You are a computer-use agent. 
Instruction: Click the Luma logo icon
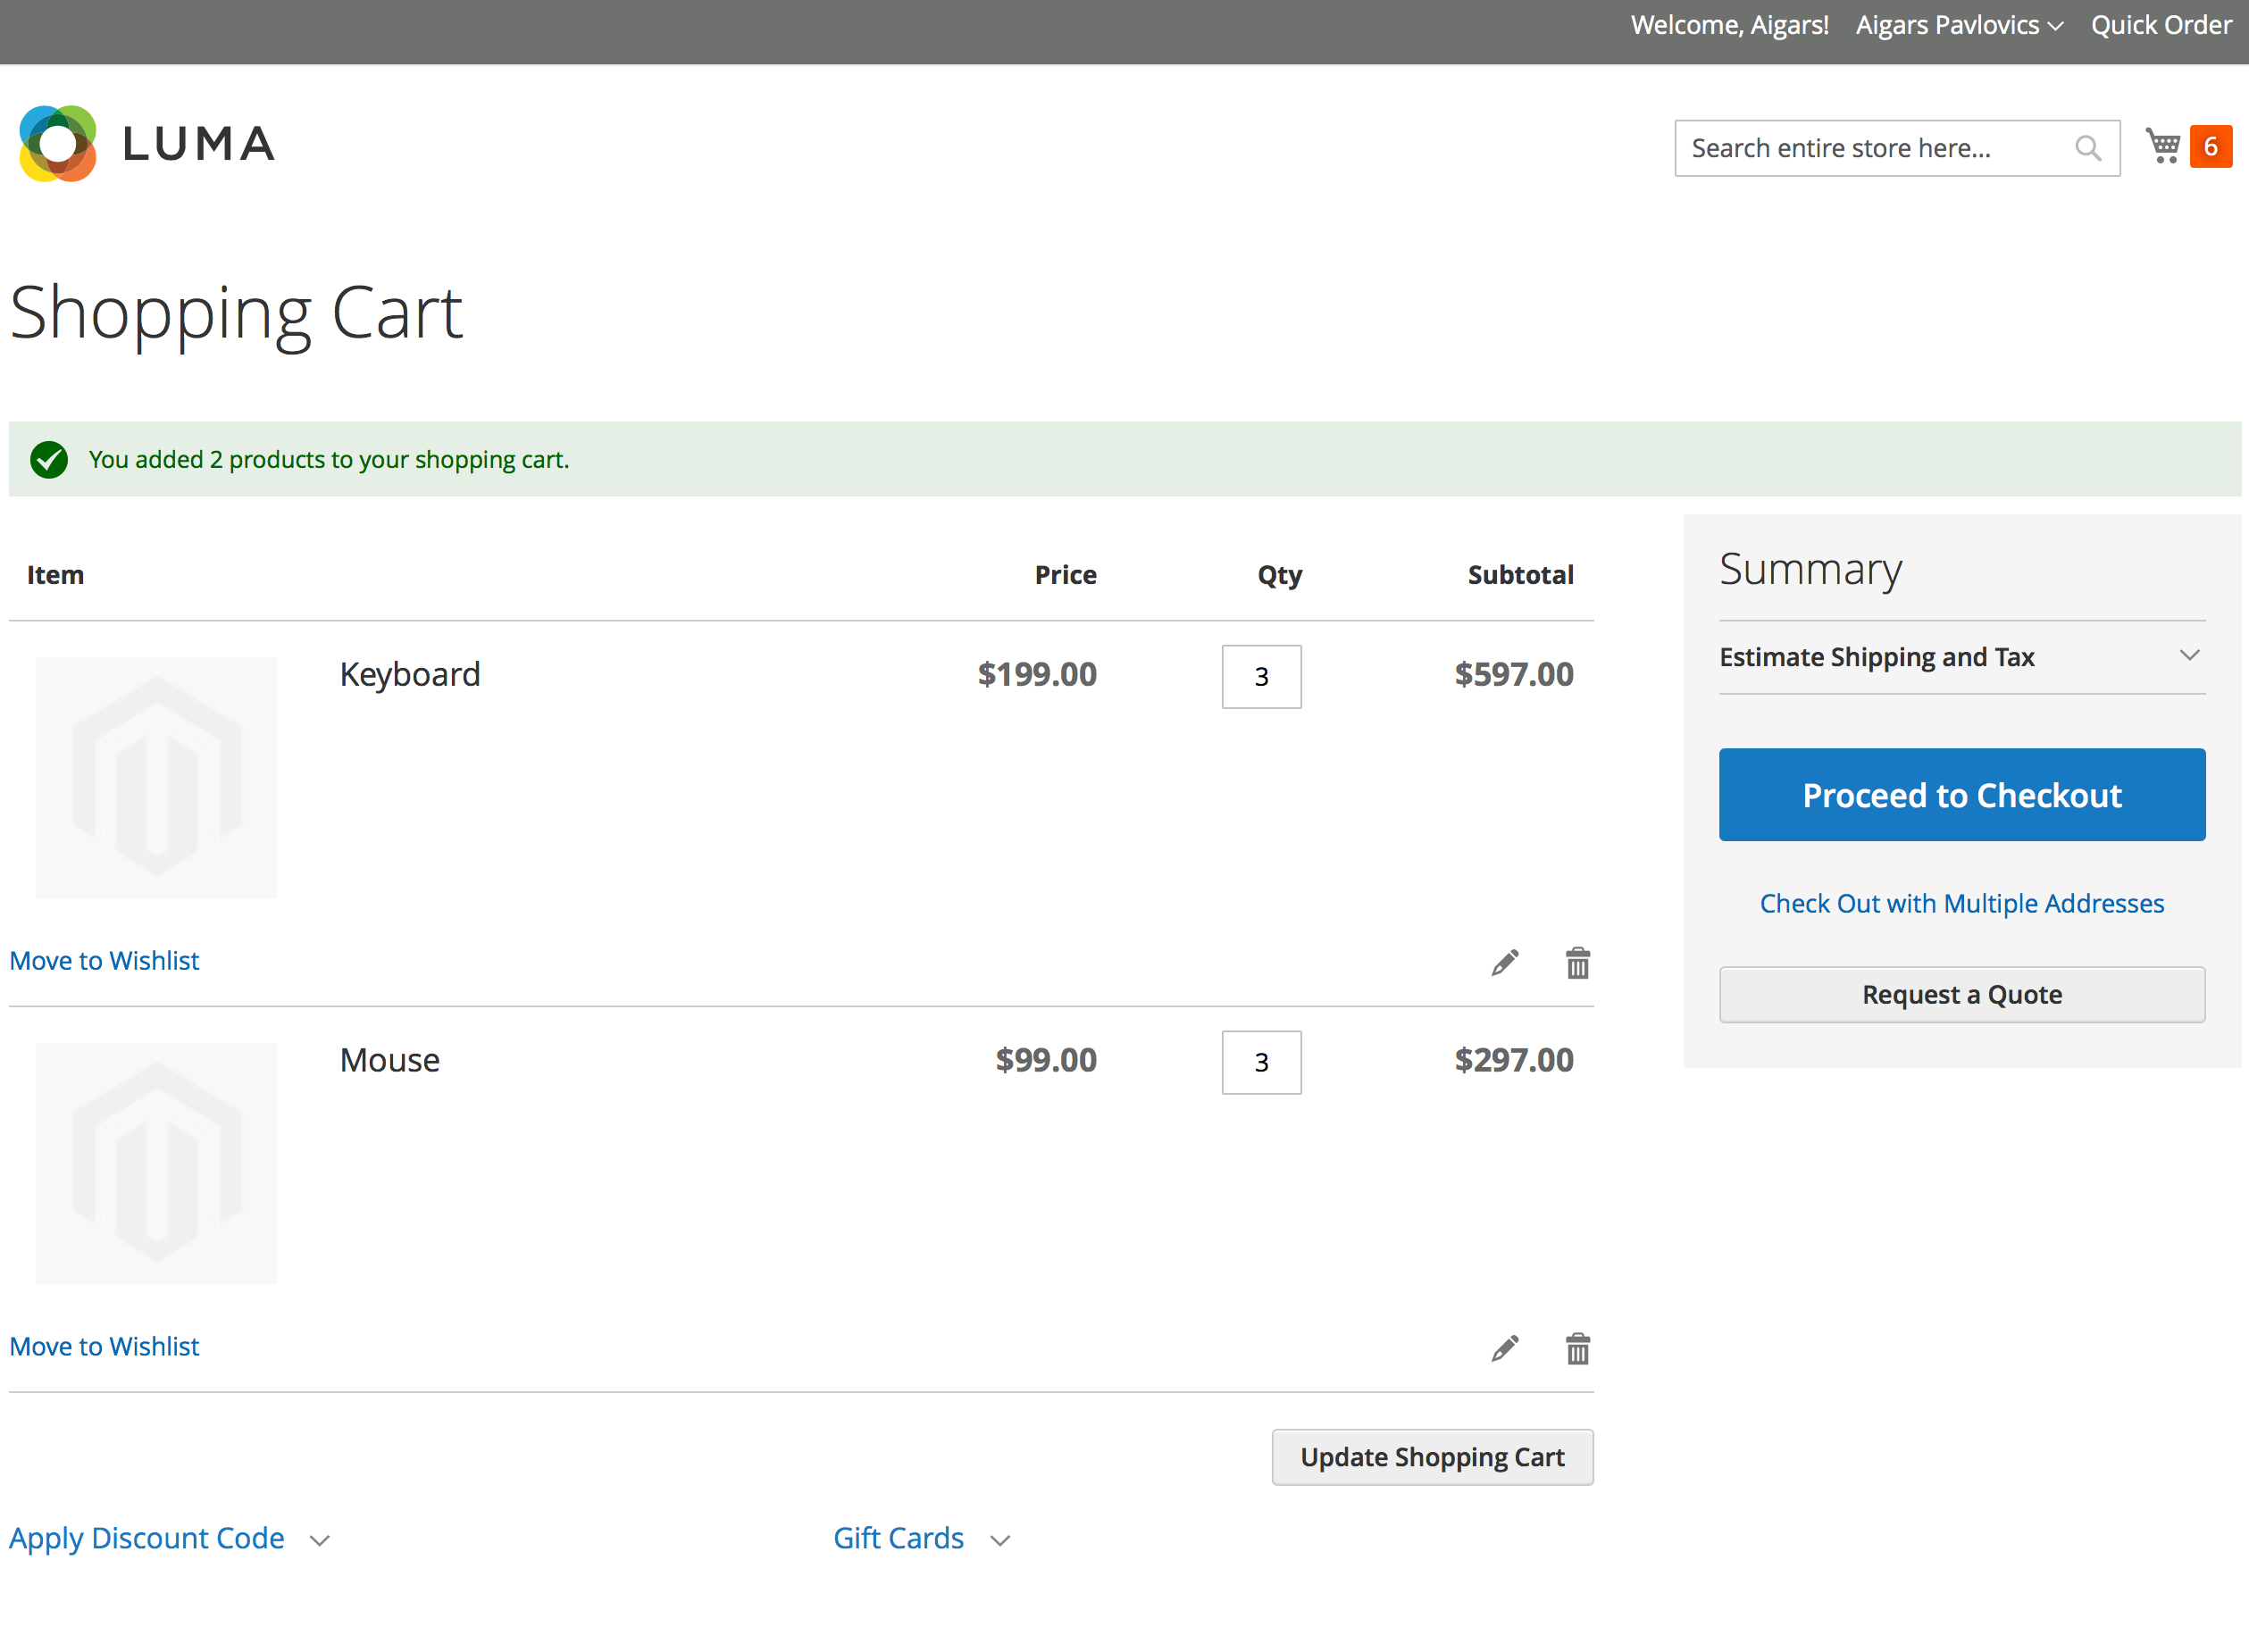pyautogui.click(x=58, y=144)
